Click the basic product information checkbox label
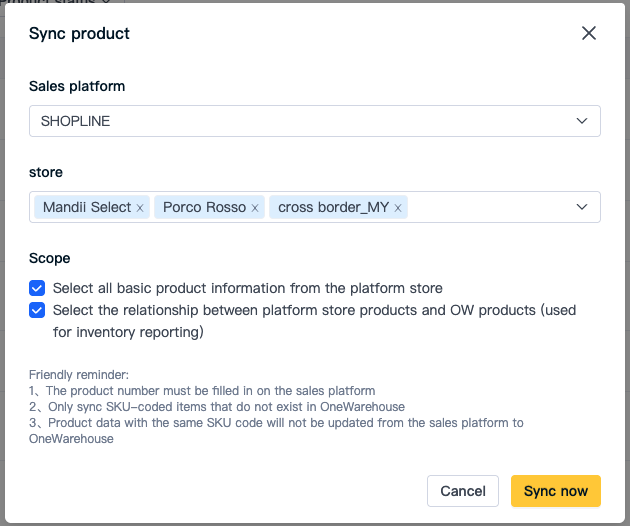The image size is (630, 526). (x=248, y=289)
